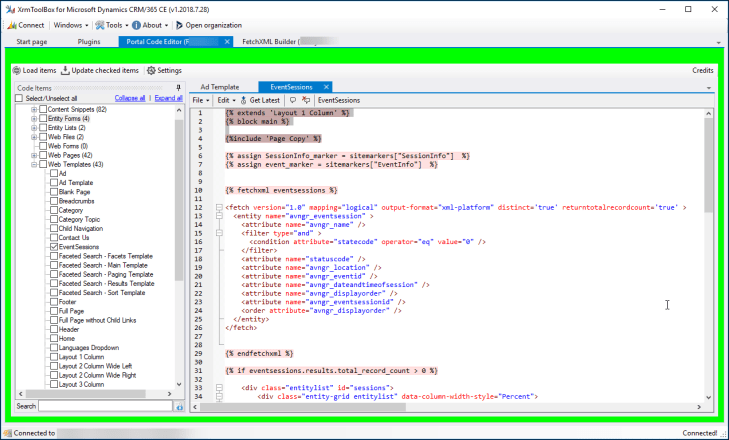Collapse div block at line 33

pos(219,387)
